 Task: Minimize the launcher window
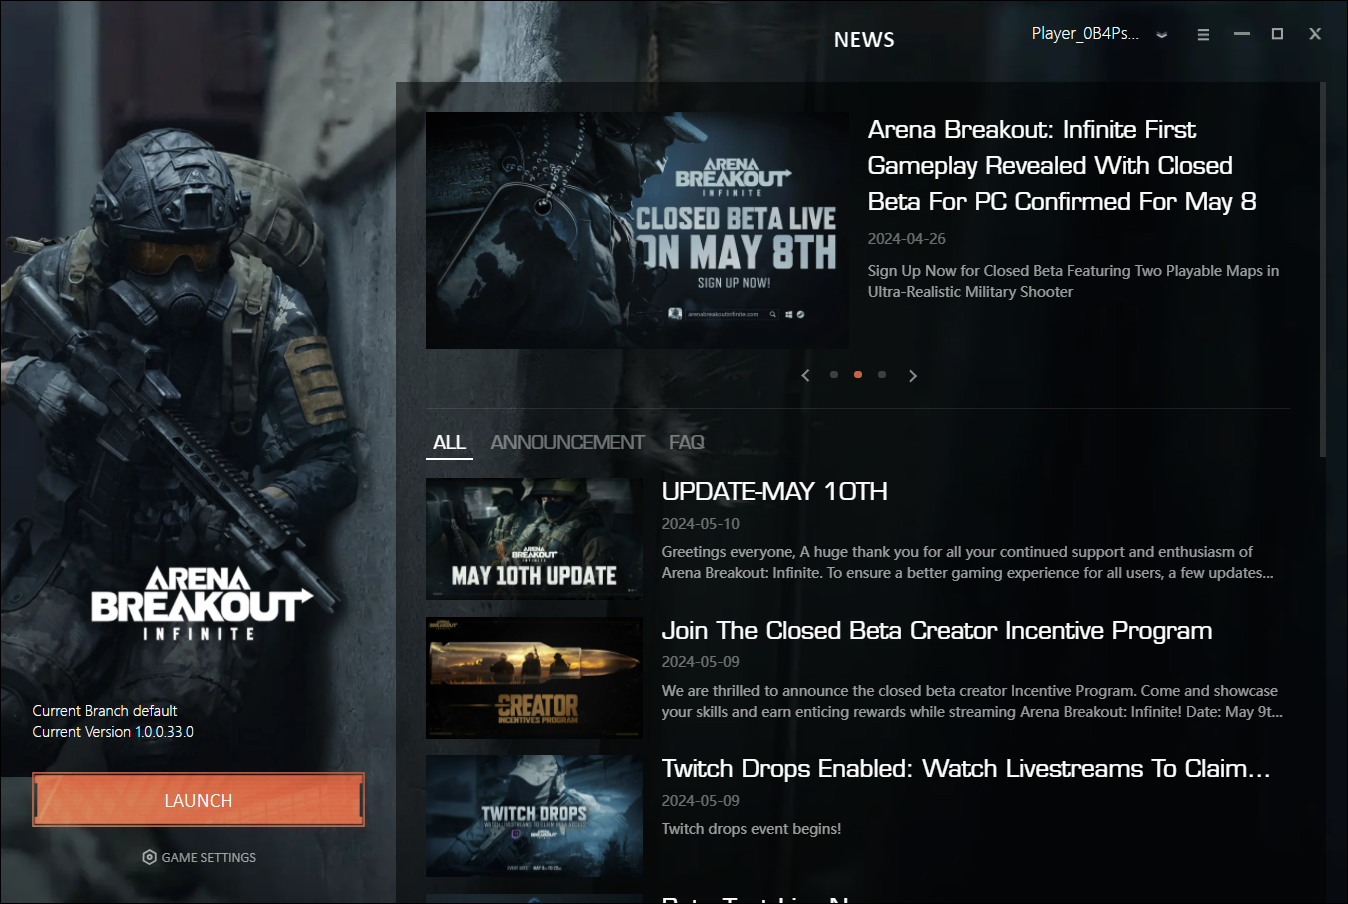coord(1242,34)
